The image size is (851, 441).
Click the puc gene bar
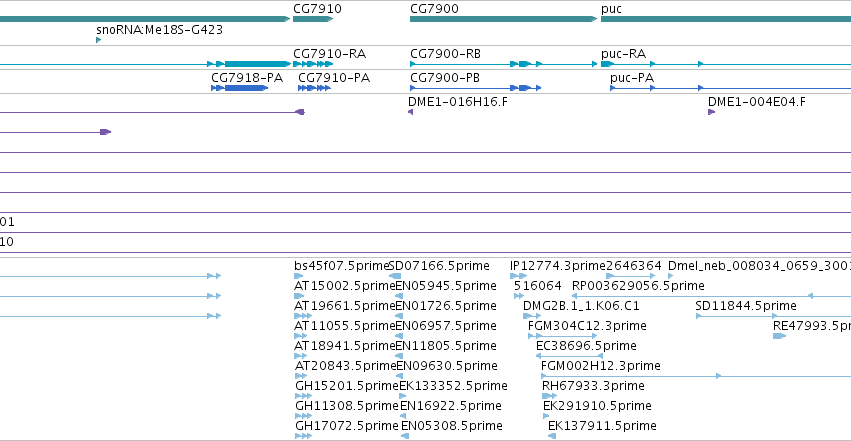pos(726,19)
